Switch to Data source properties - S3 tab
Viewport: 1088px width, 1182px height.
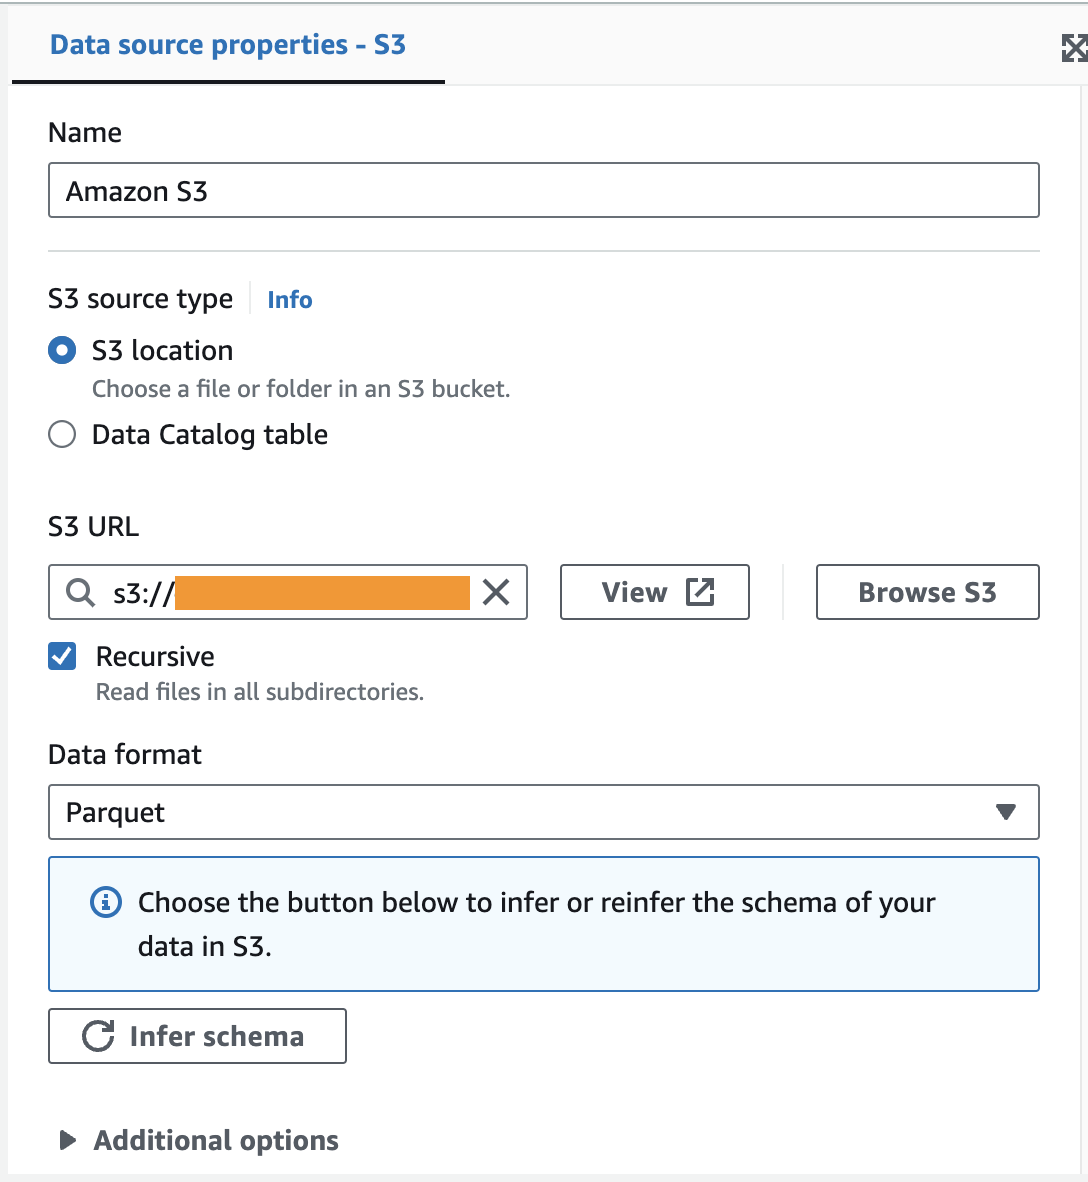click(x=228, y=45)
